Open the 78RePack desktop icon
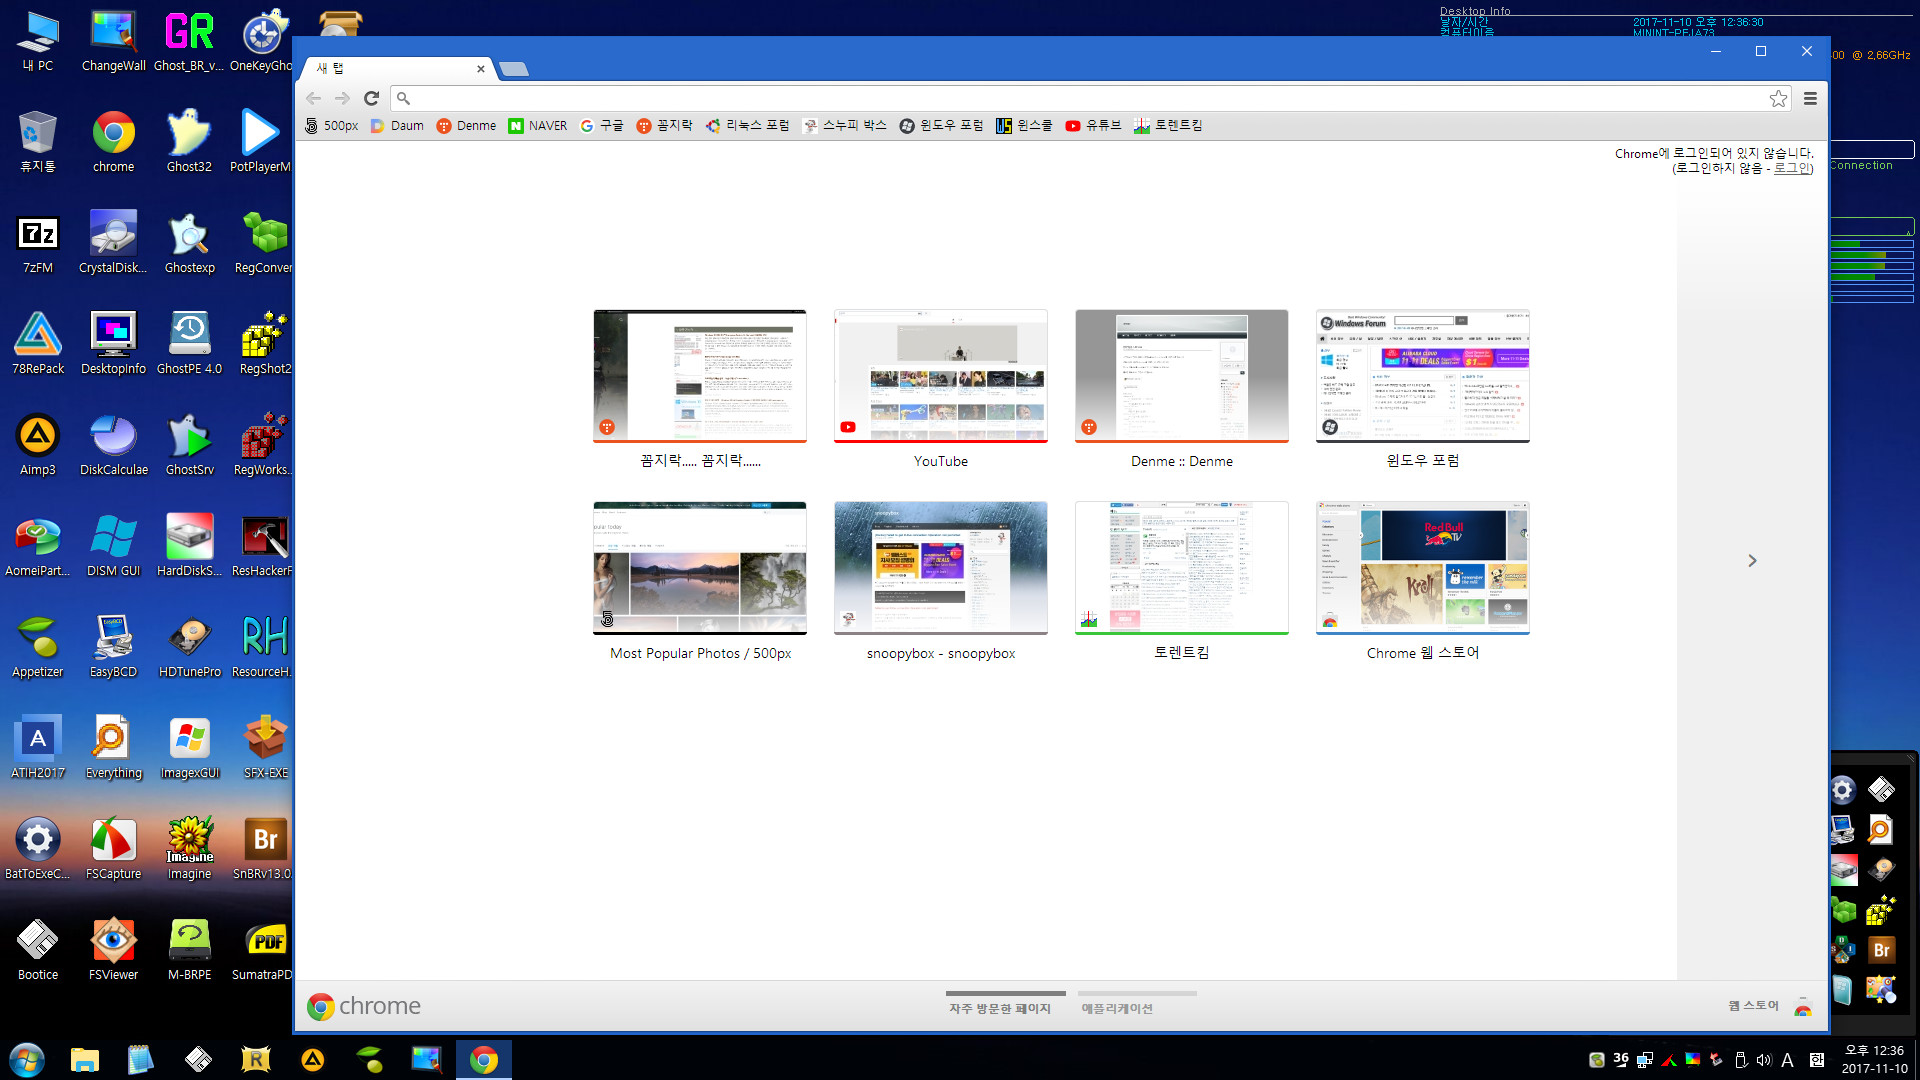1920x1080 pixels. point(38,345)
